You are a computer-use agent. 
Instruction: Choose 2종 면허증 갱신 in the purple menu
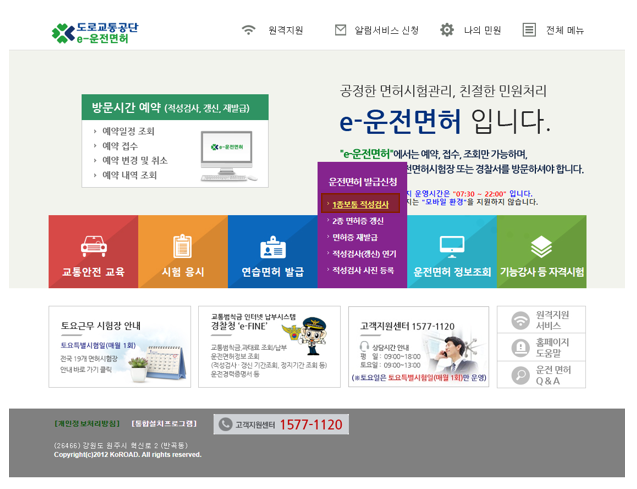[x=358, y=221]
